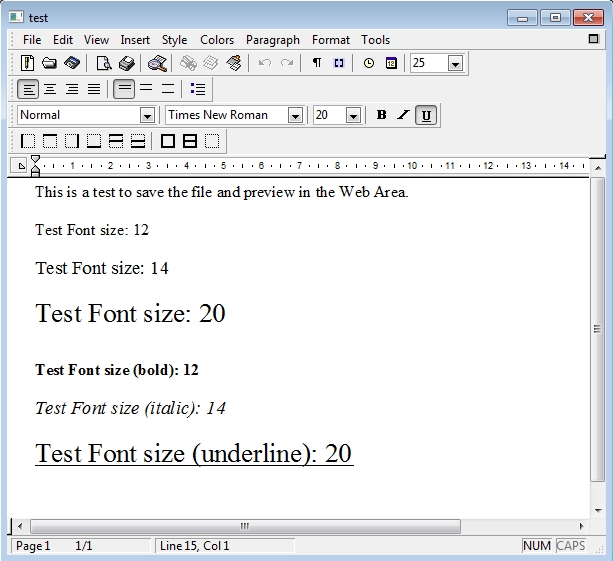Open the font size dropdown showing 20
The height and width of the screenshot is (561, 613).
pyautogui.click(x=353, y=116)
